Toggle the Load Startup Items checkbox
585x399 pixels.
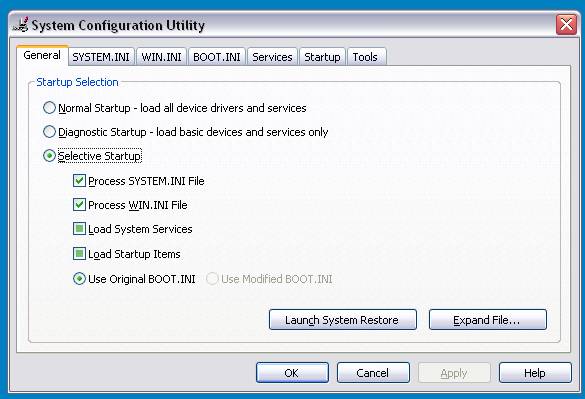pyautogui.click(x=79, y=254)
